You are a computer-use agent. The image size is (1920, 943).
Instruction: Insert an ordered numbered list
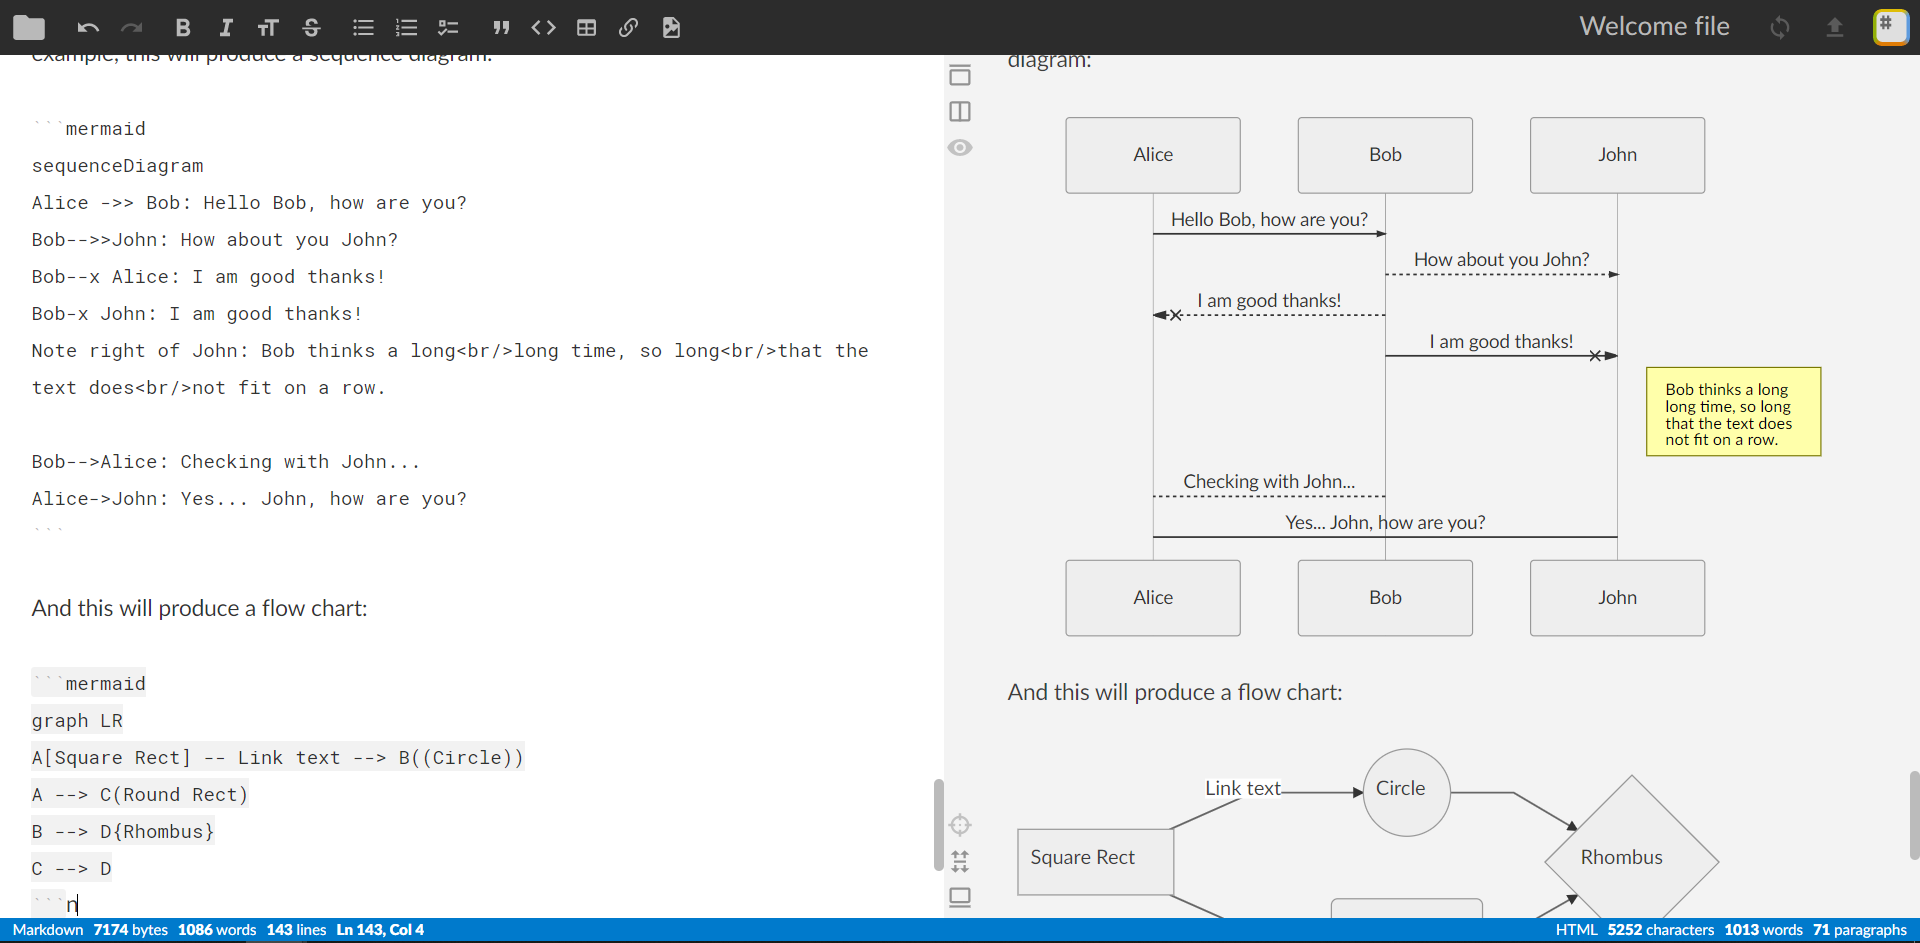(x=406, y=27)
